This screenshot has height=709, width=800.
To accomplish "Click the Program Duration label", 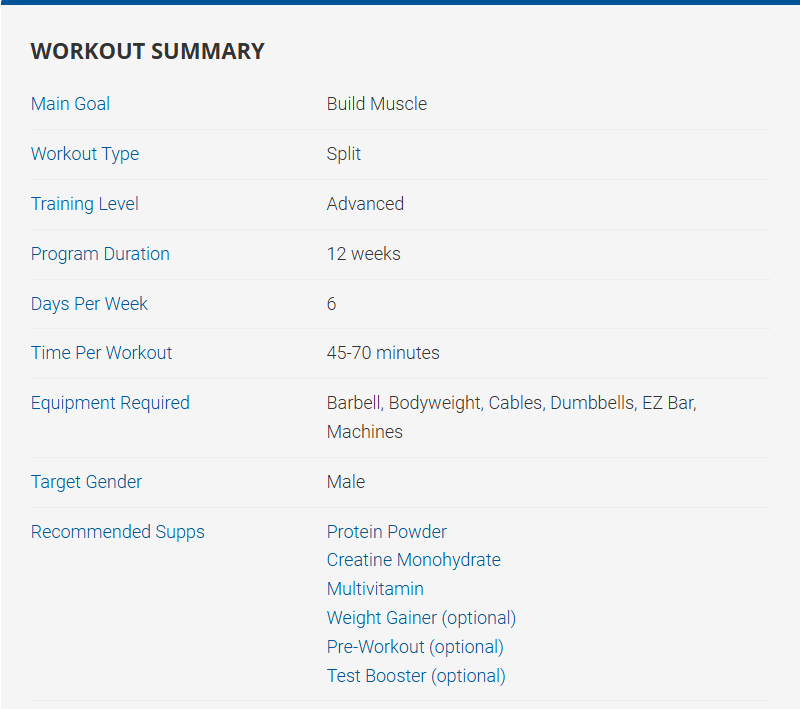I will point(100,254).
